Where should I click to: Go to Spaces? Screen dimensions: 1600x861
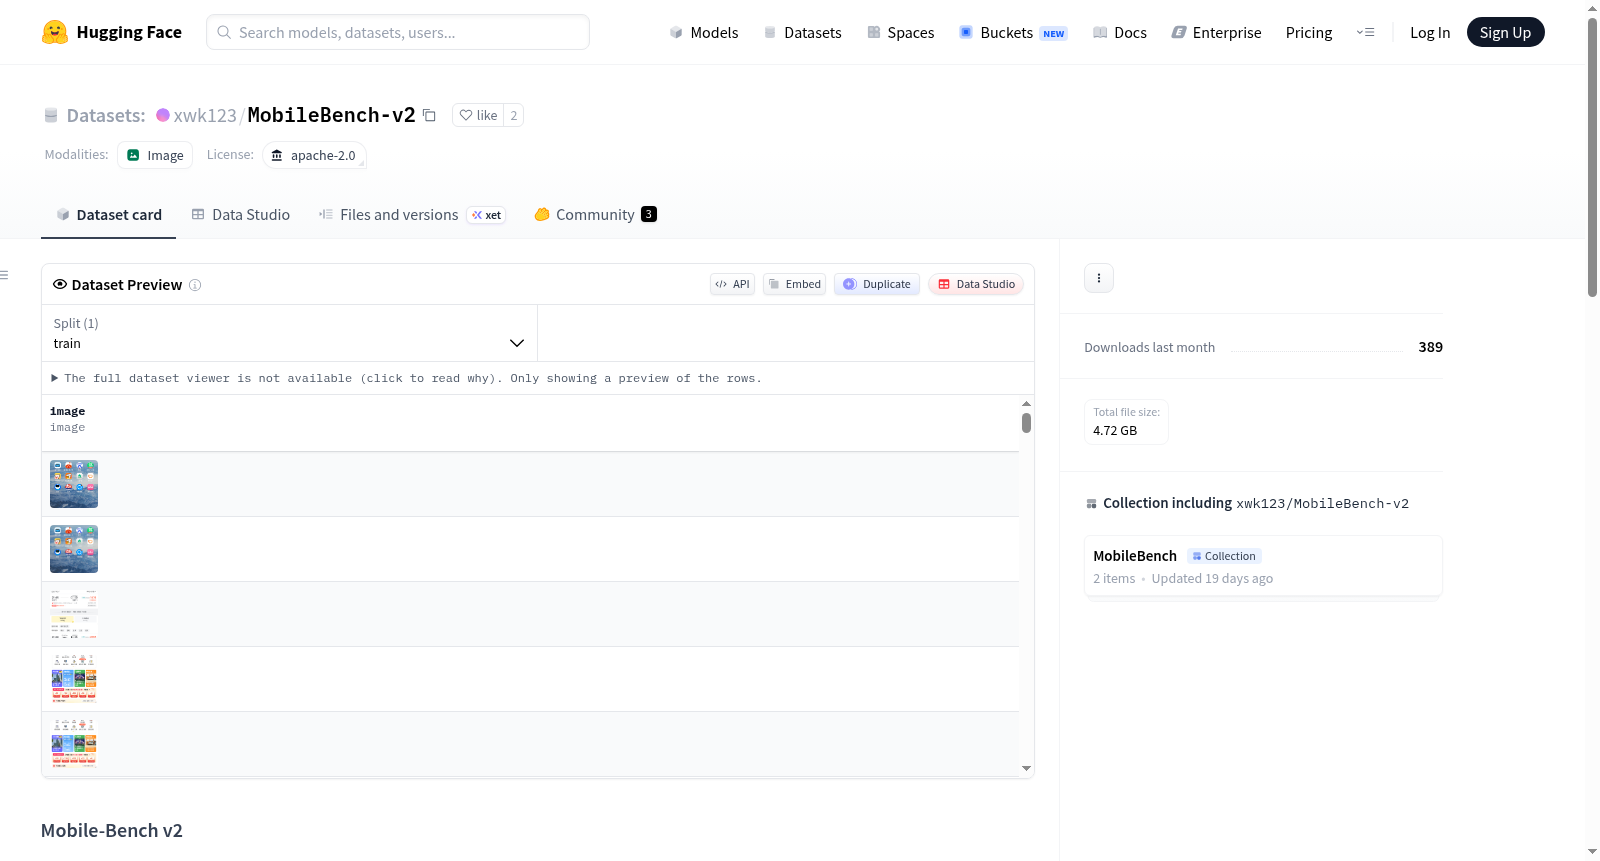click(900, 32)
